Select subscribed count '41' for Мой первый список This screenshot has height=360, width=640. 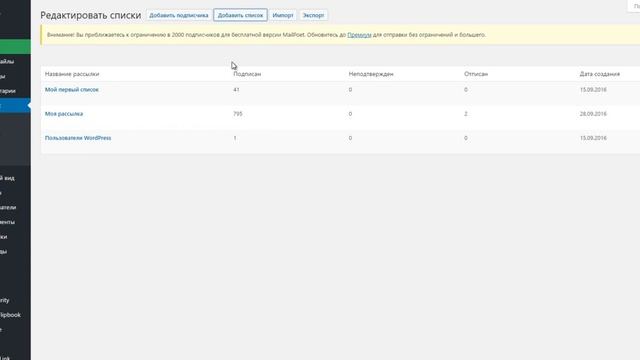(236, 89)
